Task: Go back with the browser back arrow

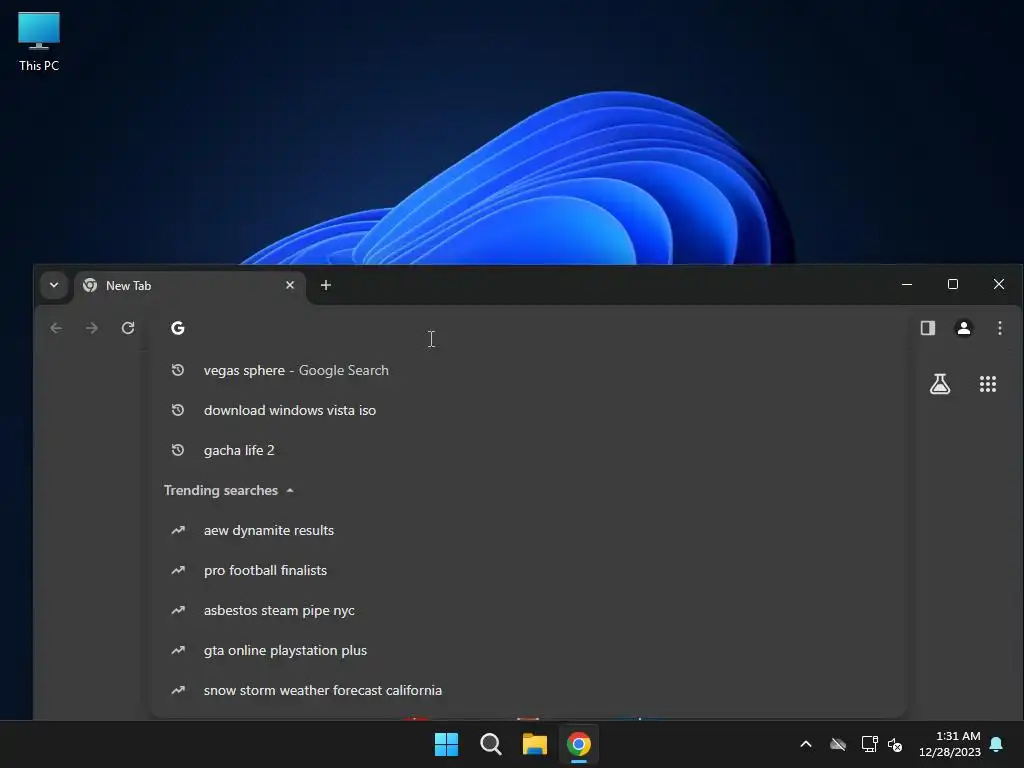Action: click(56, 328)
